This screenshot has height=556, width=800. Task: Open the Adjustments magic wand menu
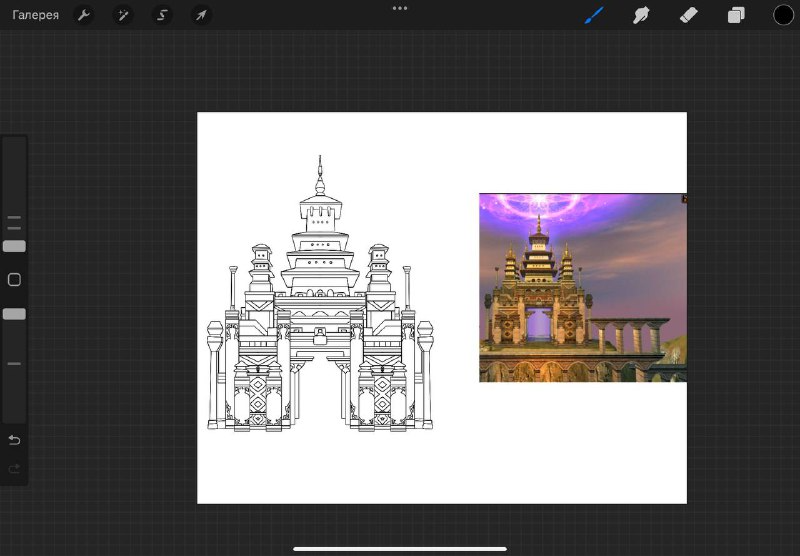click(123, 15)
